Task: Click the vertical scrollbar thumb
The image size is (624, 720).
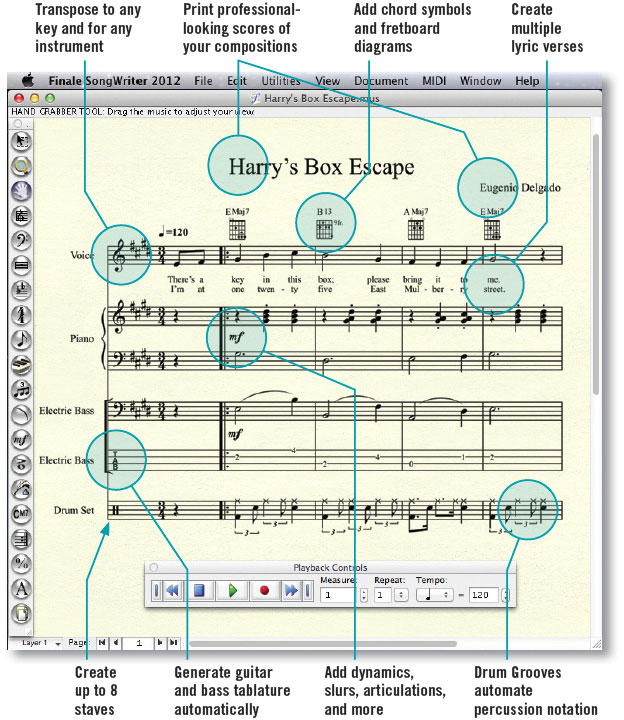Action: (x=596, y=264)
